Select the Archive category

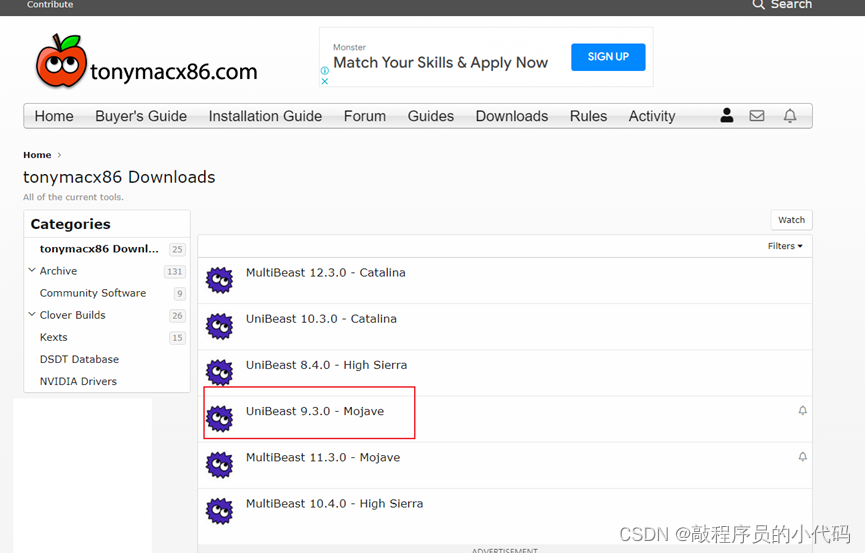pyautogui.click(x=58, y=271)
